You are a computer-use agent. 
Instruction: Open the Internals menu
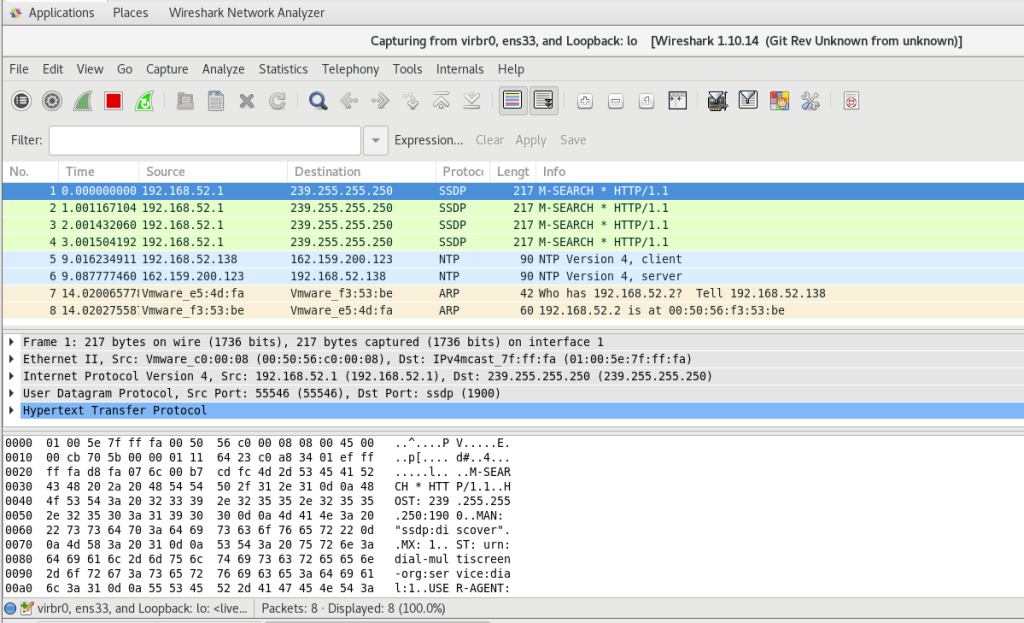[x=460, y=69]
